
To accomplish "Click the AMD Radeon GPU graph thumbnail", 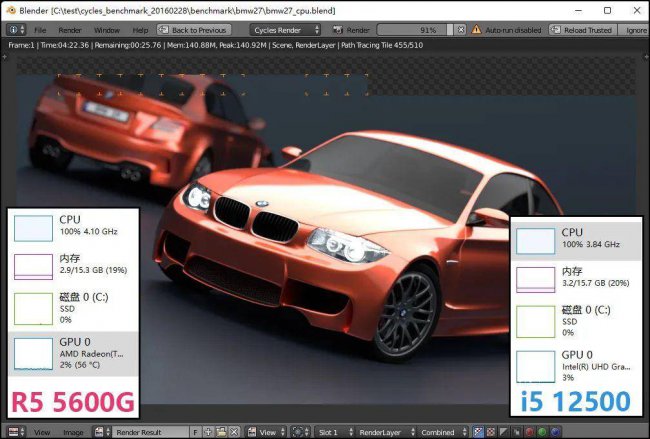I will 34,354.
